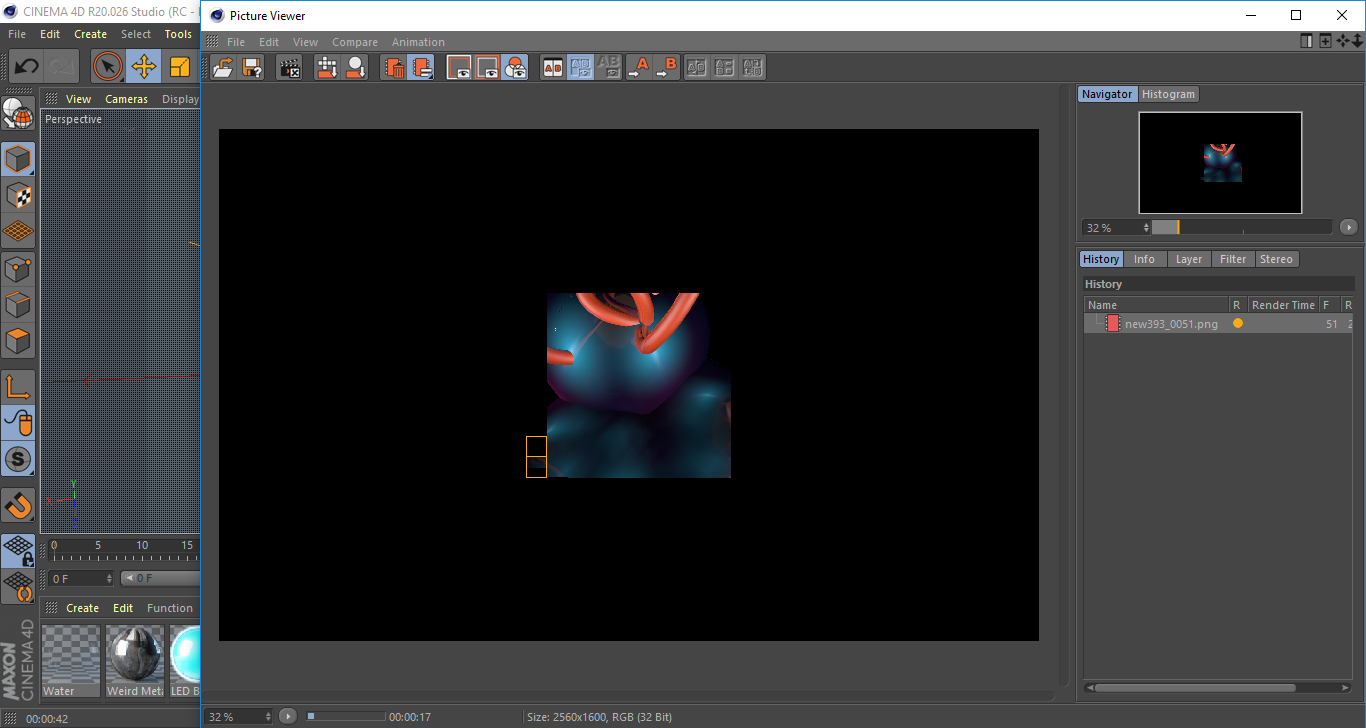The height and width of the screenshot is (728, 1366).
Task: Click the navigator zoom slider
Action: (1242, 227)
